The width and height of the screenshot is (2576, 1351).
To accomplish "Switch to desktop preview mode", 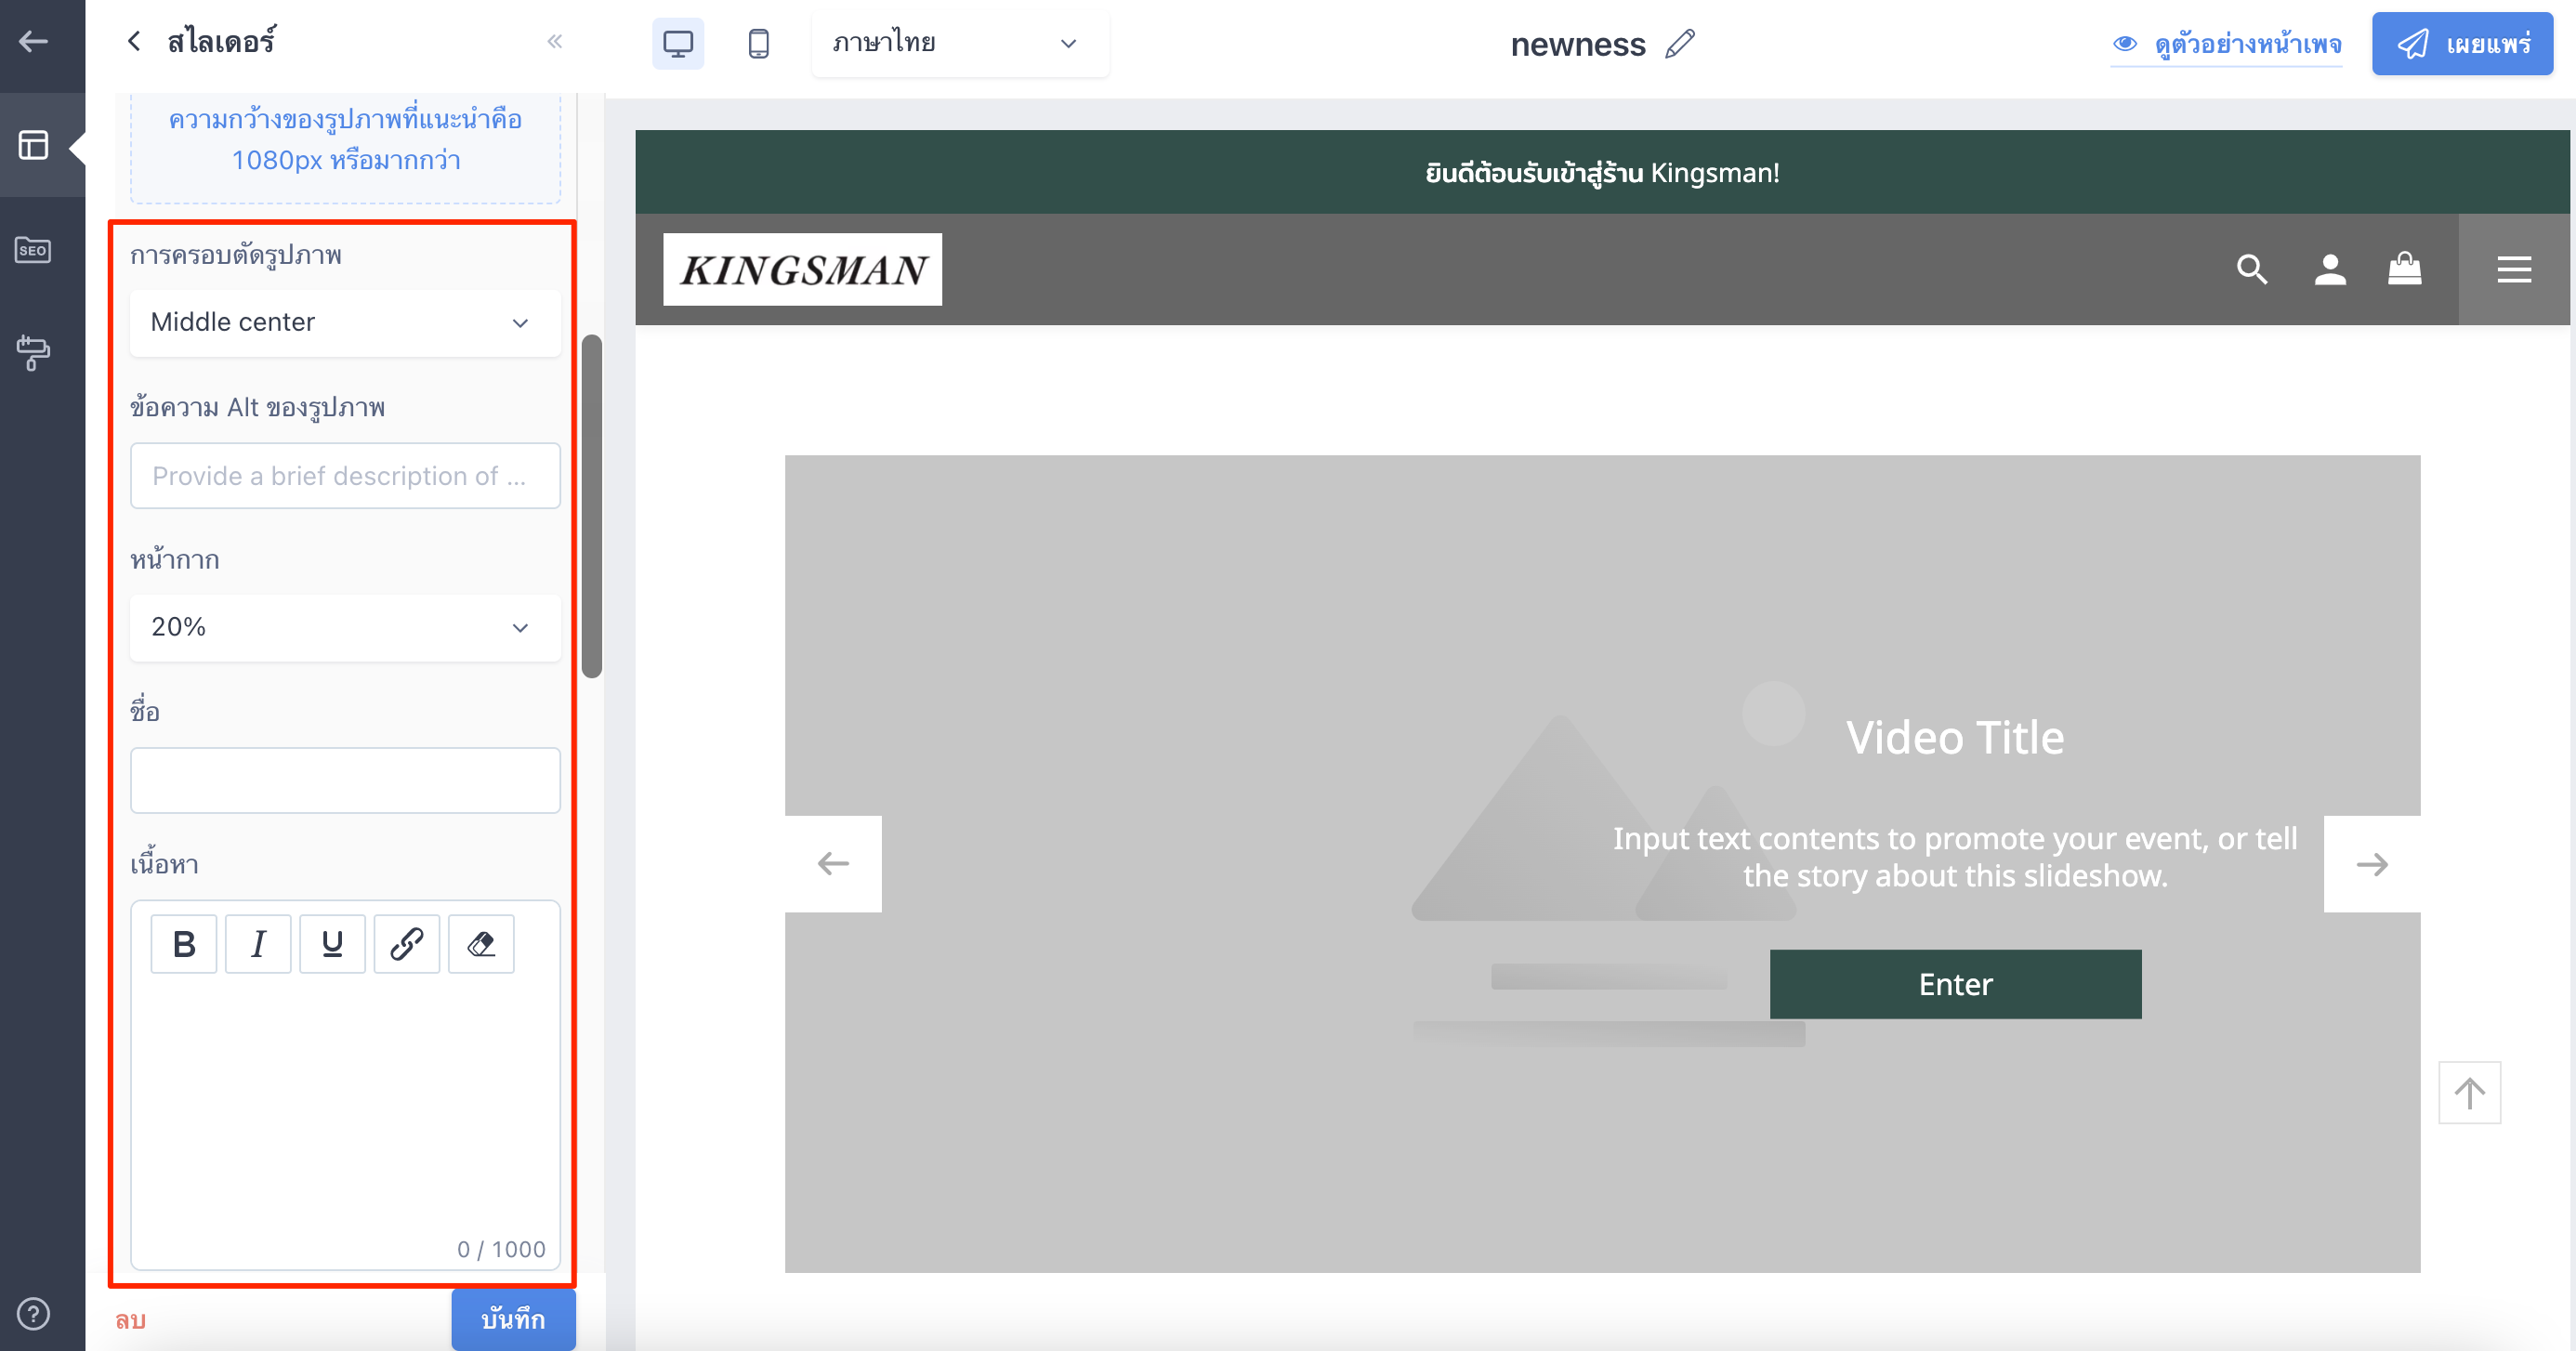I will pos(678,43).
